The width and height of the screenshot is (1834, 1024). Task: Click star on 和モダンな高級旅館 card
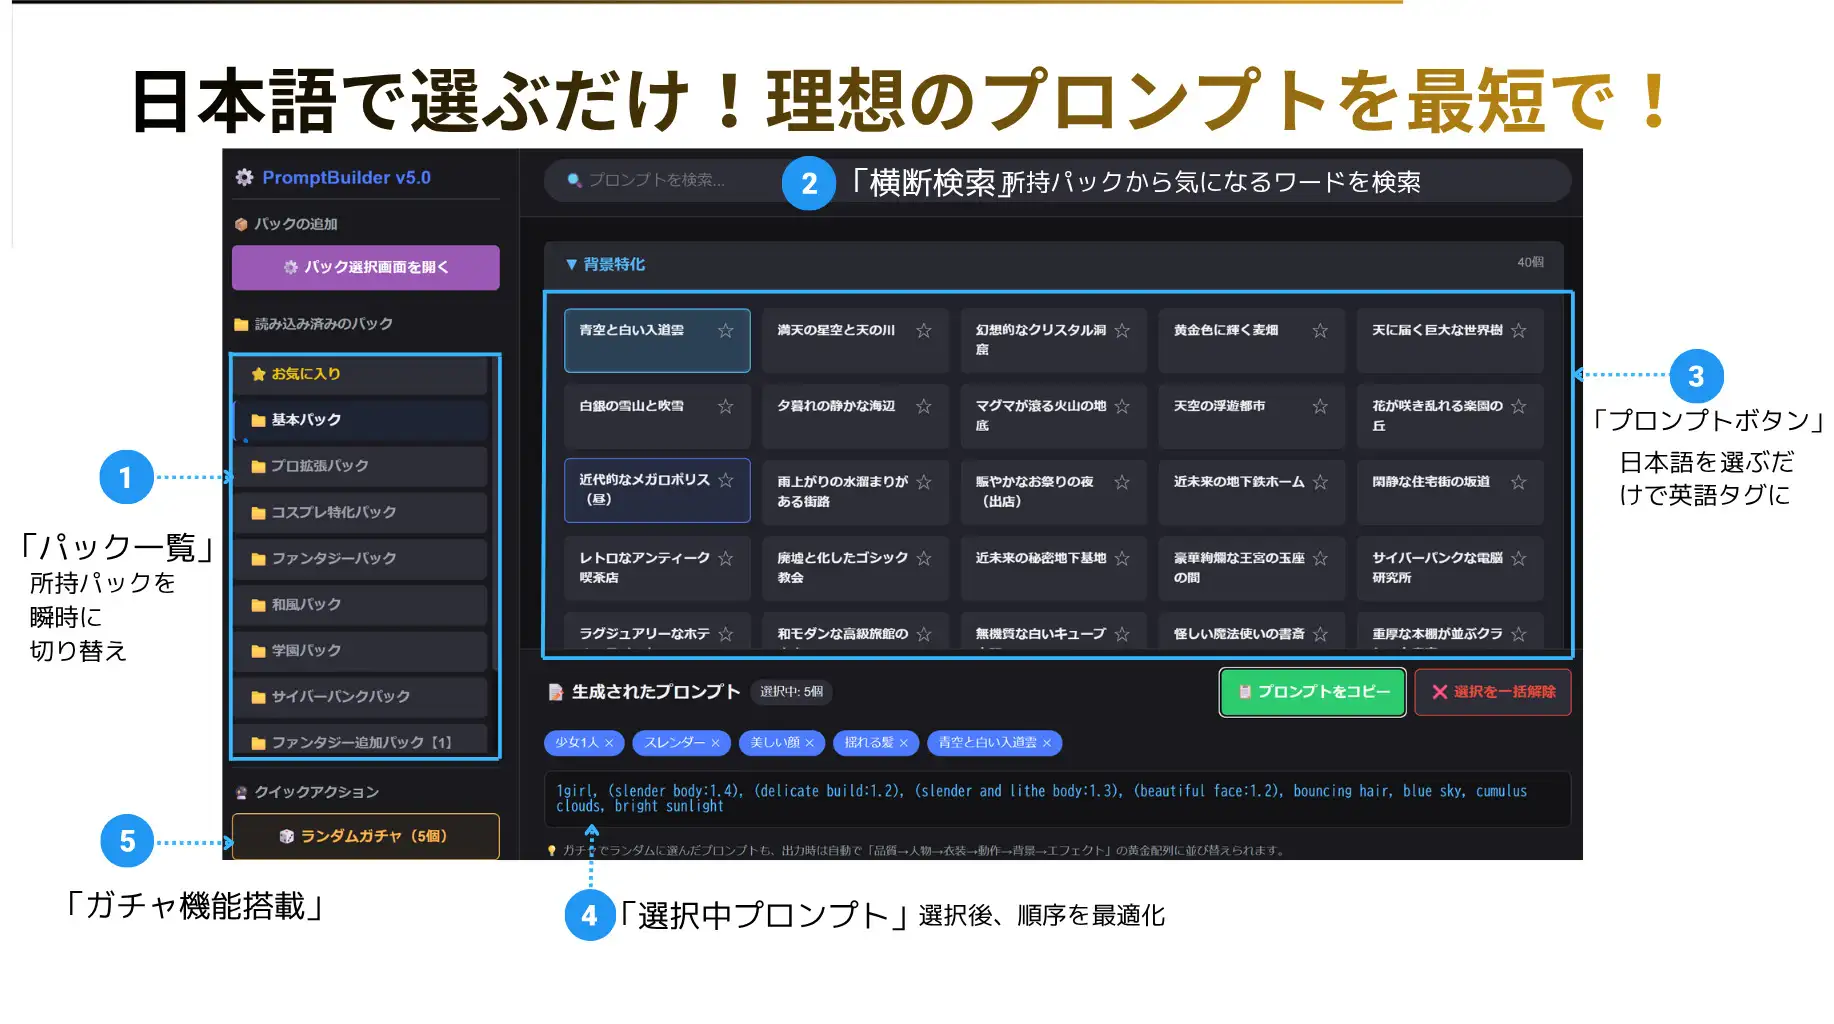coord(924,635)
